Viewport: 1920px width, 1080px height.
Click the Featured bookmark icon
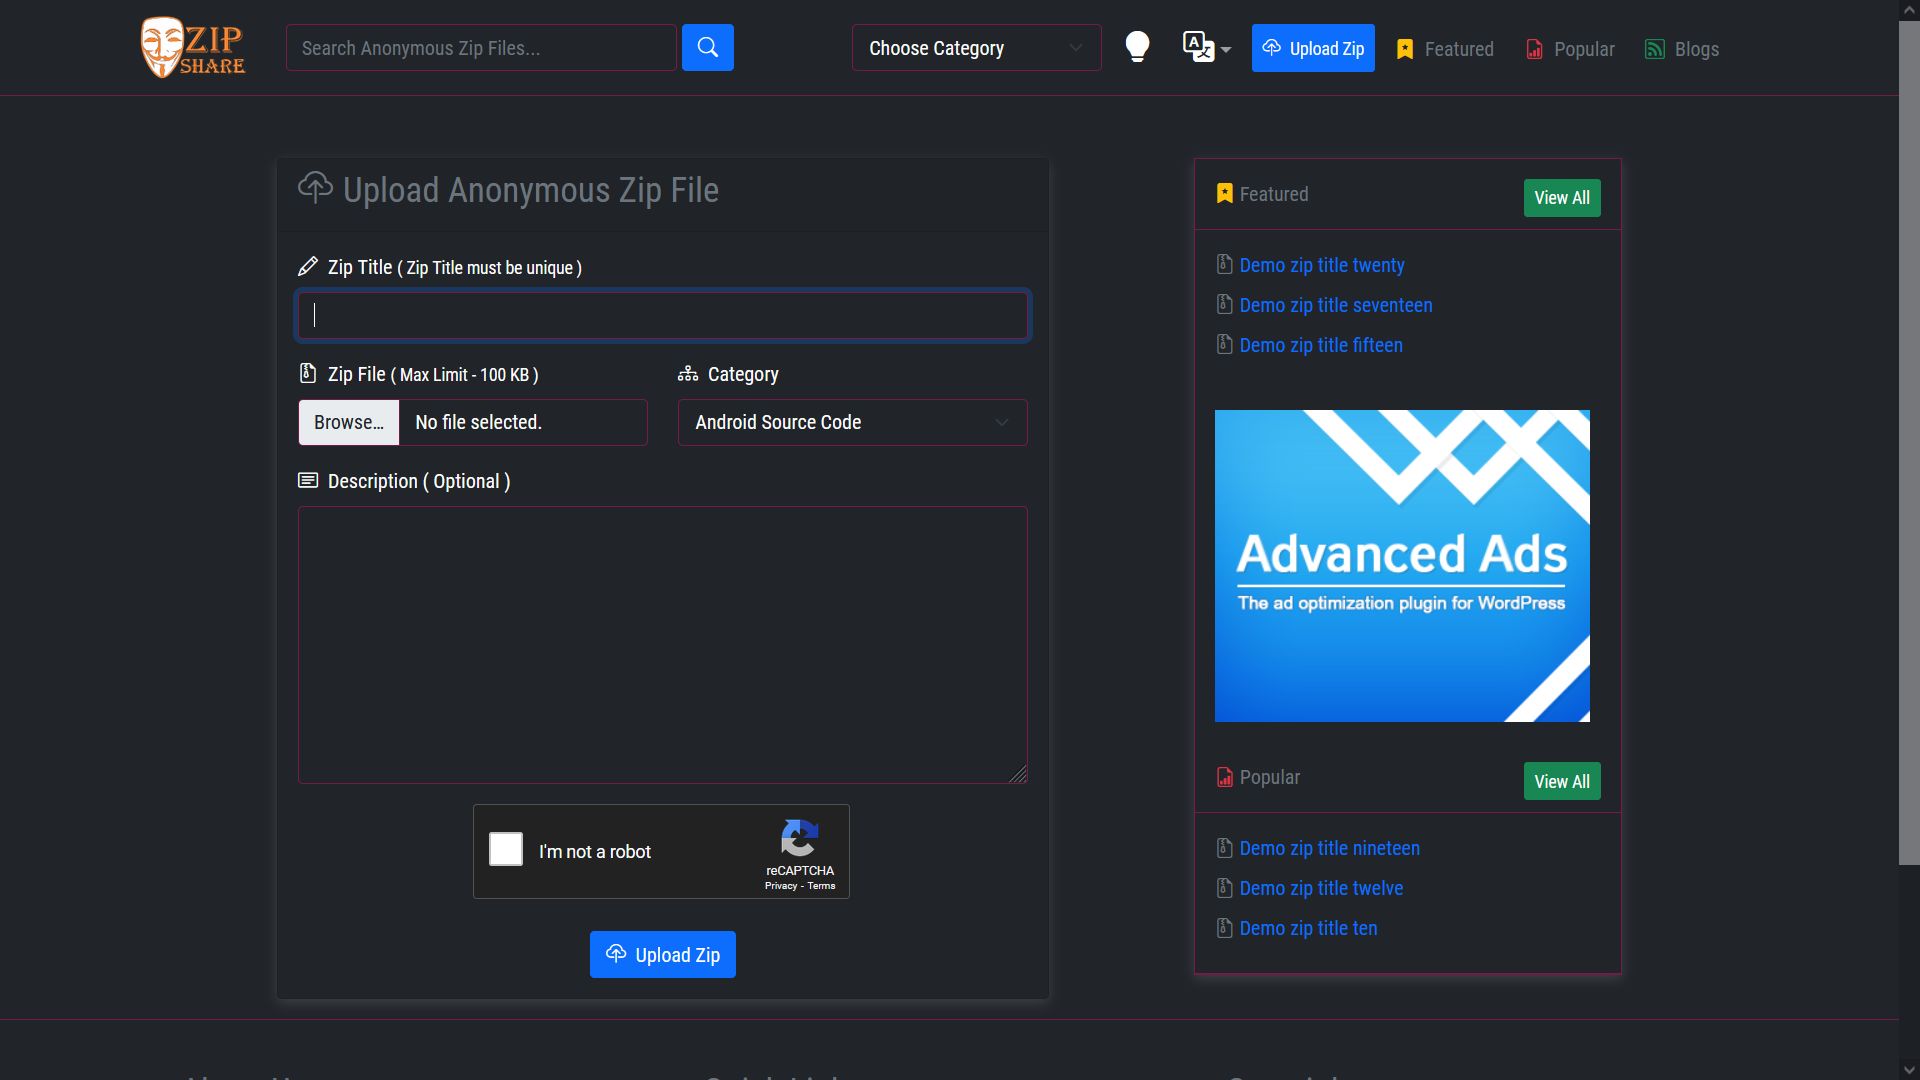1405,48
